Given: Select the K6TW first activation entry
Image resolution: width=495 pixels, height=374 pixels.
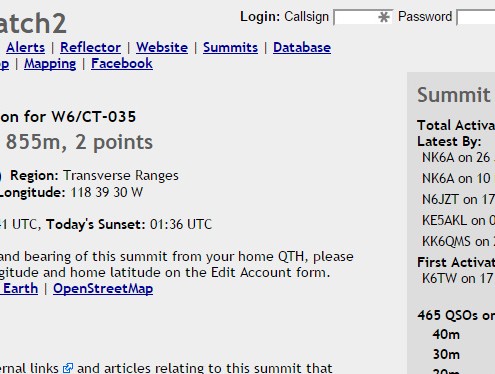Looking at the screenshot, I should 458,278.
